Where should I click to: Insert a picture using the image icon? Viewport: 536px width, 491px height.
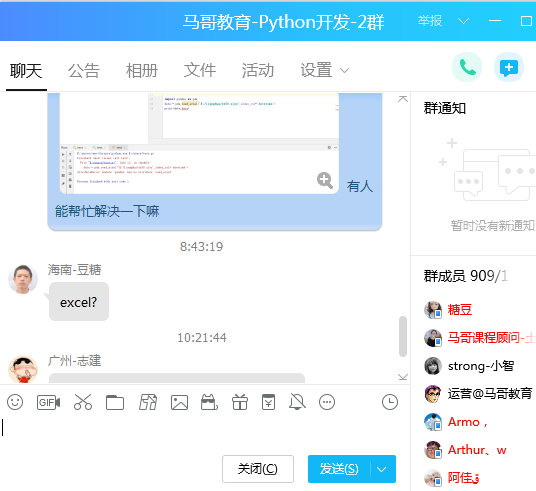point(179,402)
